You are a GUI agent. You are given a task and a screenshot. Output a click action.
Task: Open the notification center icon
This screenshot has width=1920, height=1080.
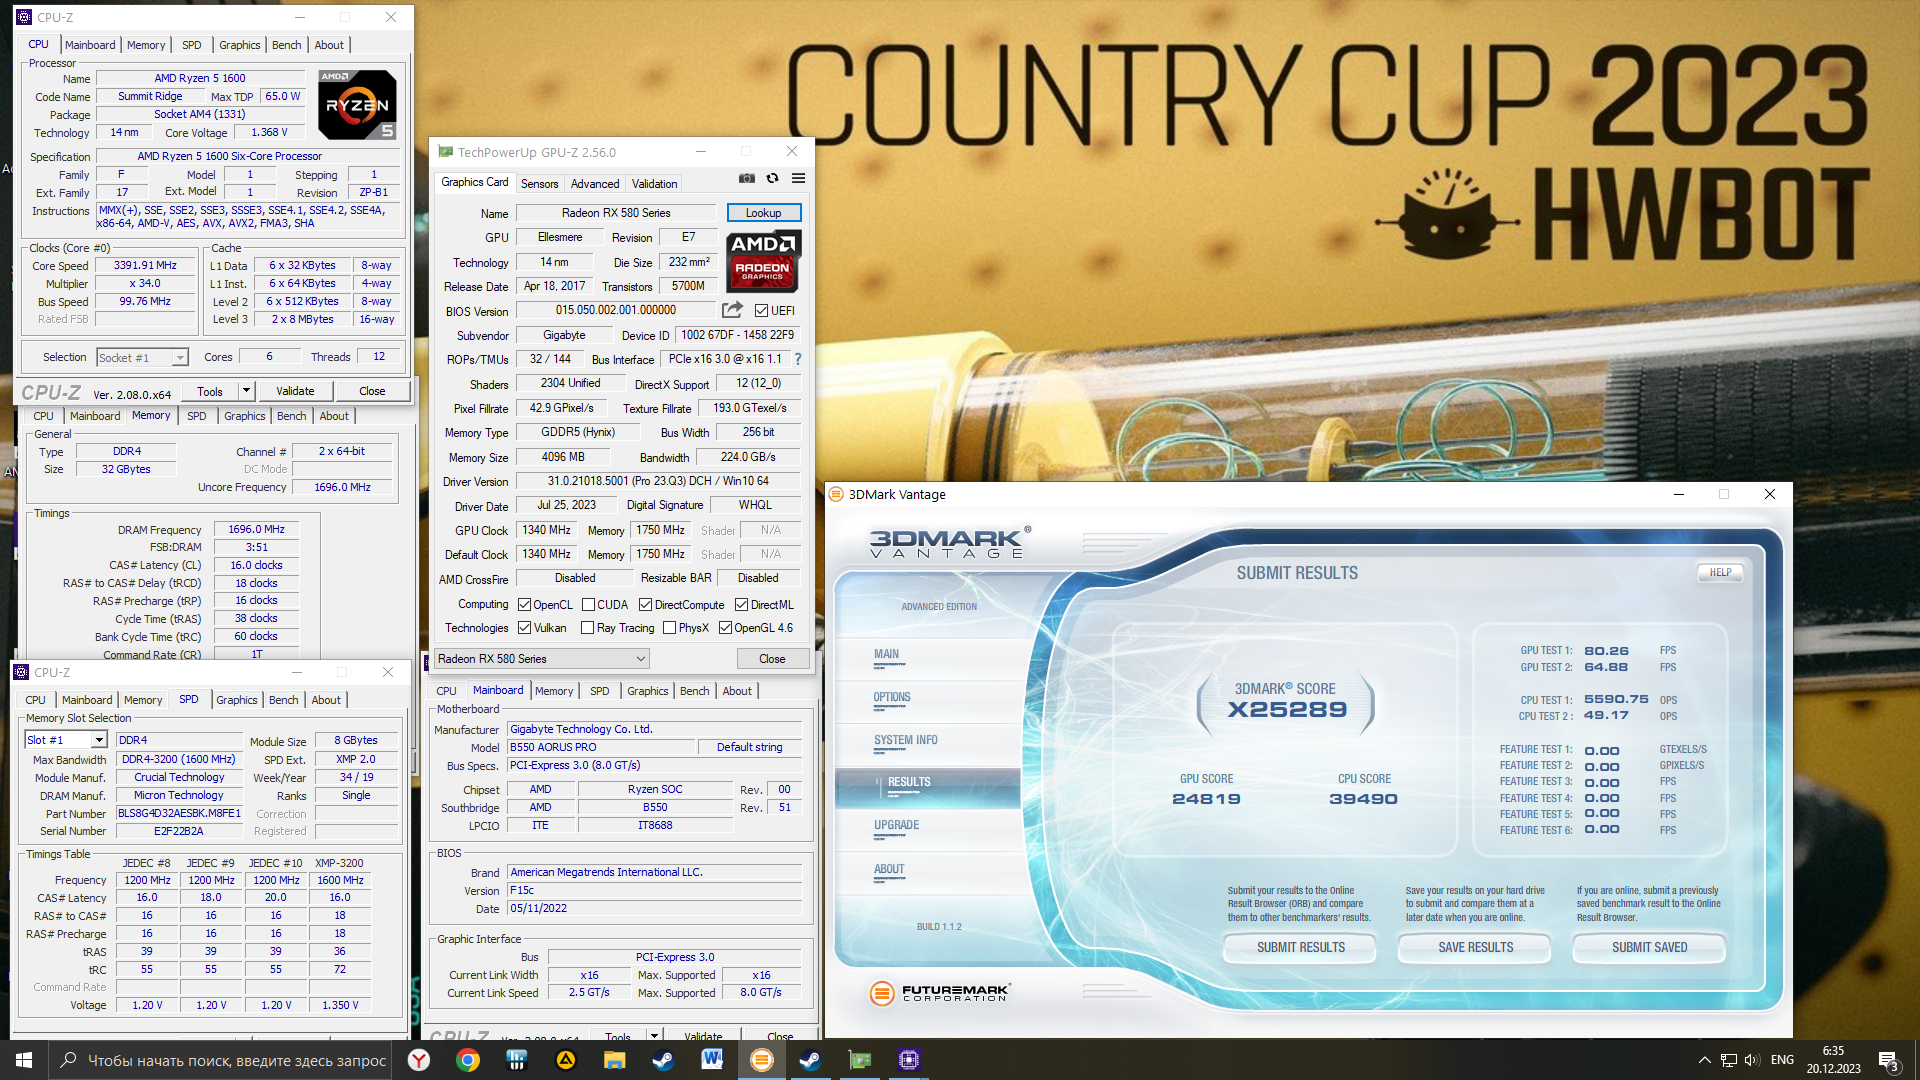pos(1888,1060)
